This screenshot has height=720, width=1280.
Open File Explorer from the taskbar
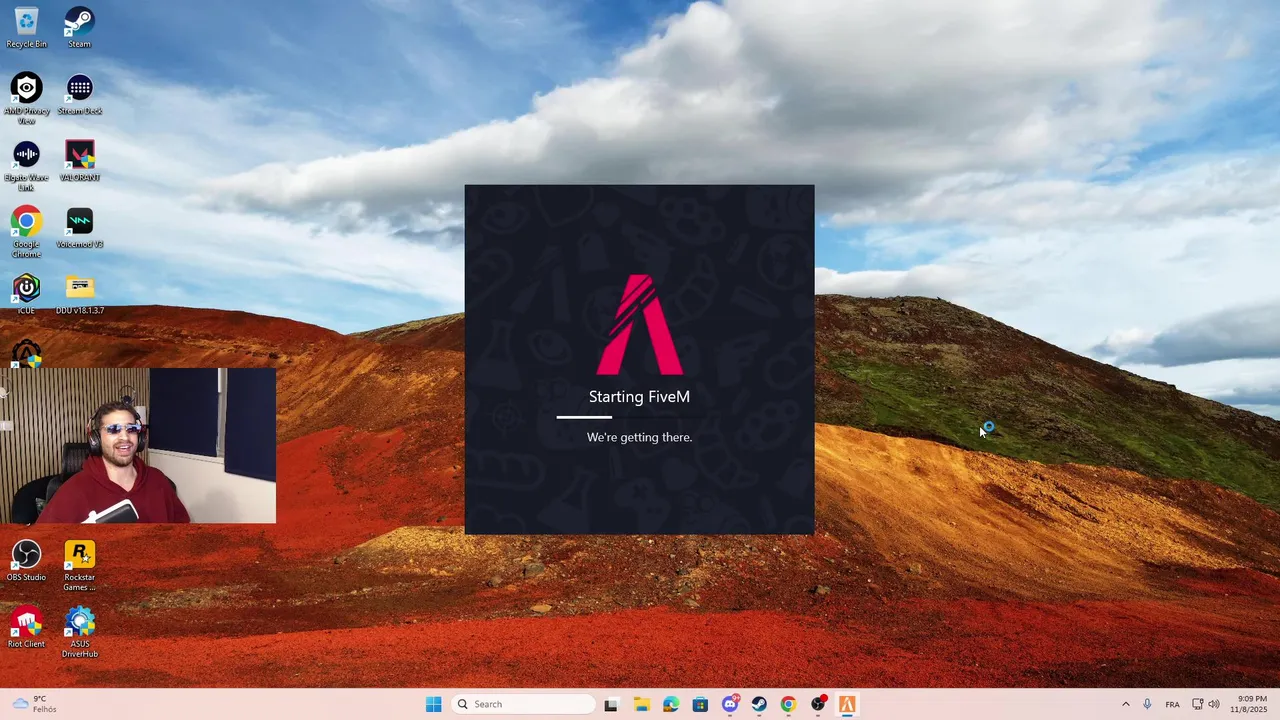click(641, 704)
